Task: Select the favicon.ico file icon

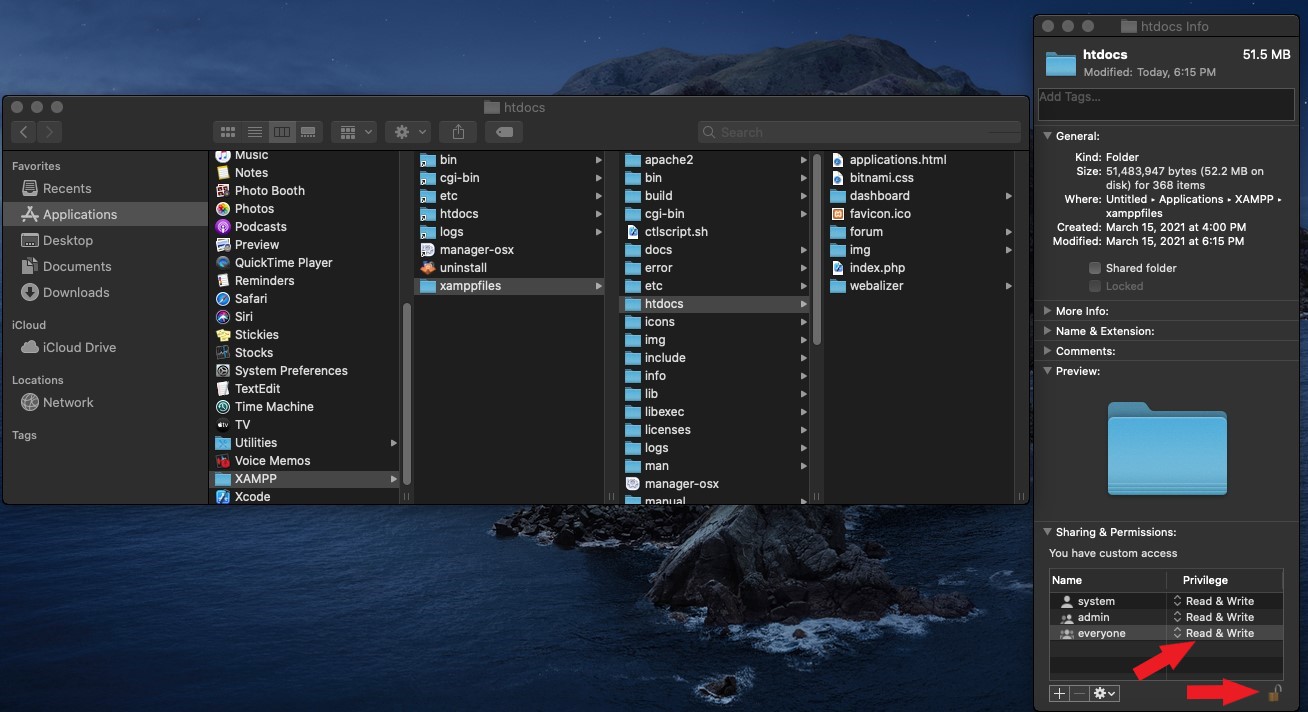Action: 838,213
